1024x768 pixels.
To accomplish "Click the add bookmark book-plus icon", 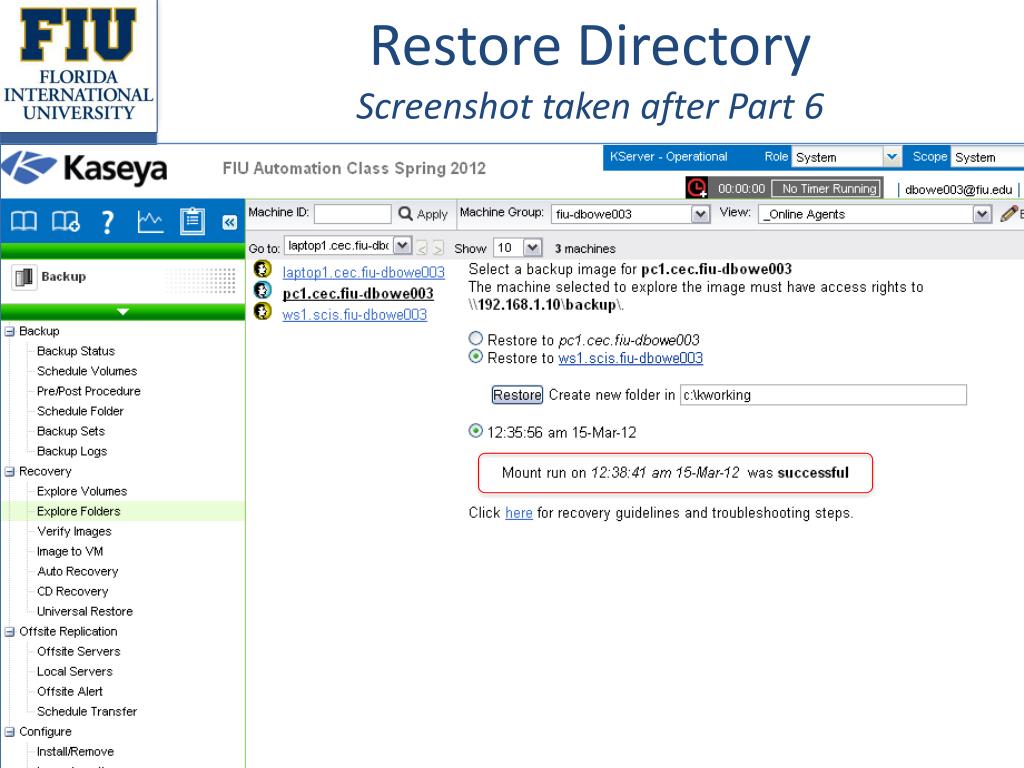I will click(x=66, y=221).
